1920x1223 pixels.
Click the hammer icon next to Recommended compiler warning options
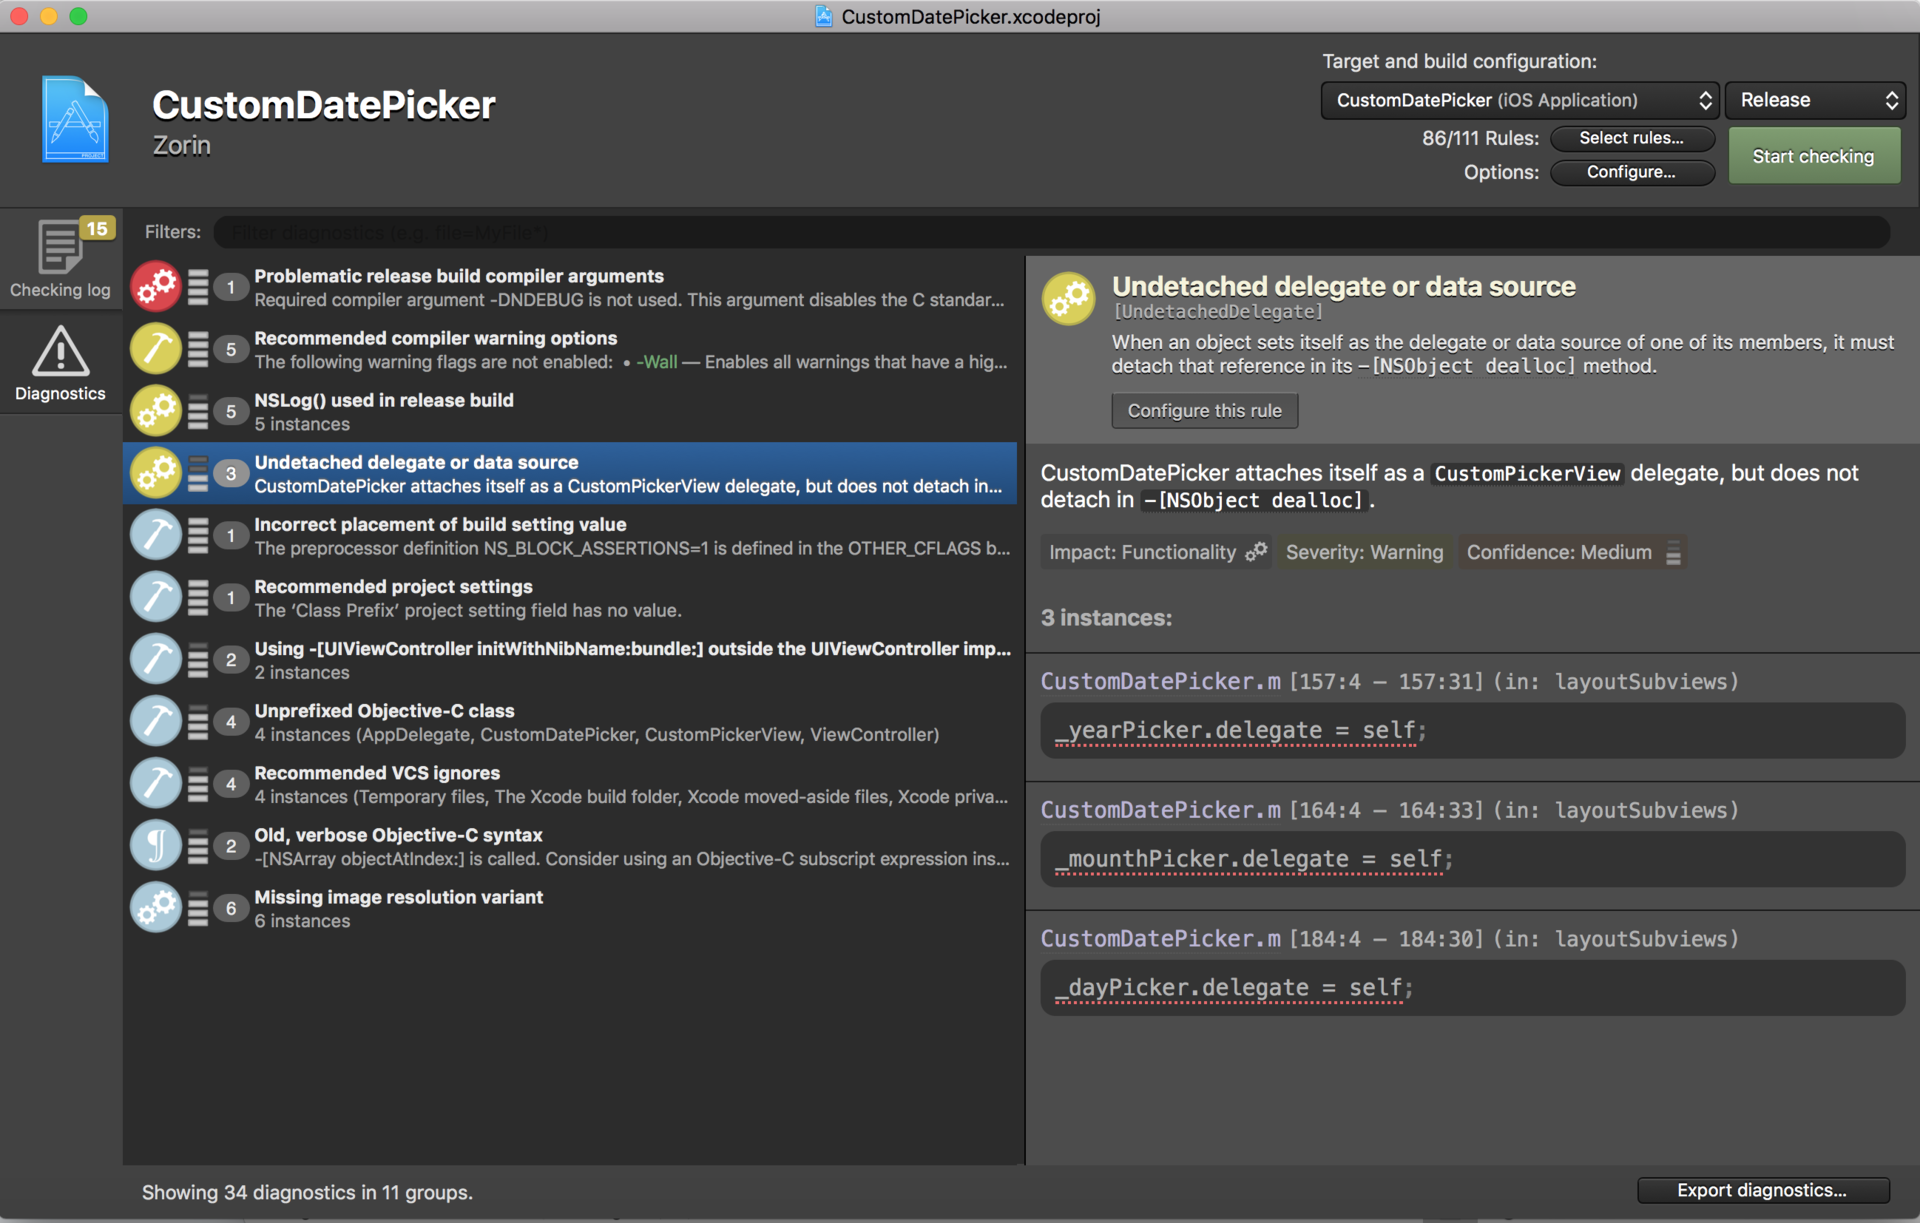coord(156,348)
